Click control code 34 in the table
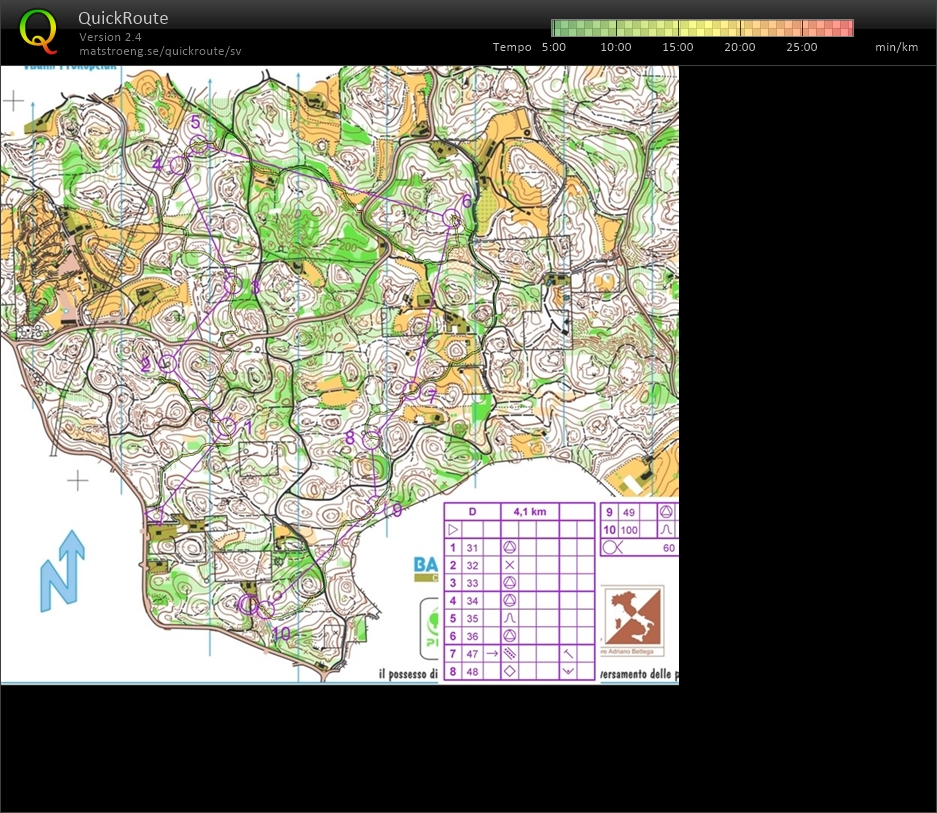This screenshot has width=937, height=813. pos(472,601)
